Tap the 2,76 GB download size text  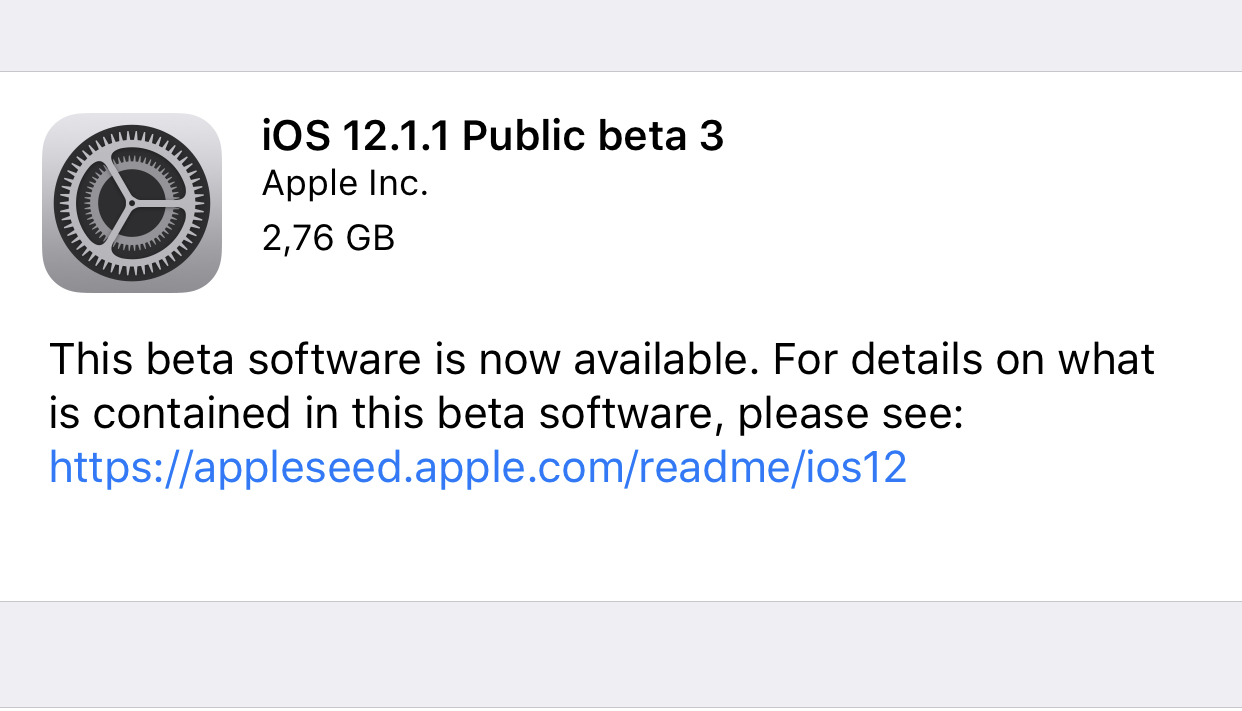tap(328, 238)
